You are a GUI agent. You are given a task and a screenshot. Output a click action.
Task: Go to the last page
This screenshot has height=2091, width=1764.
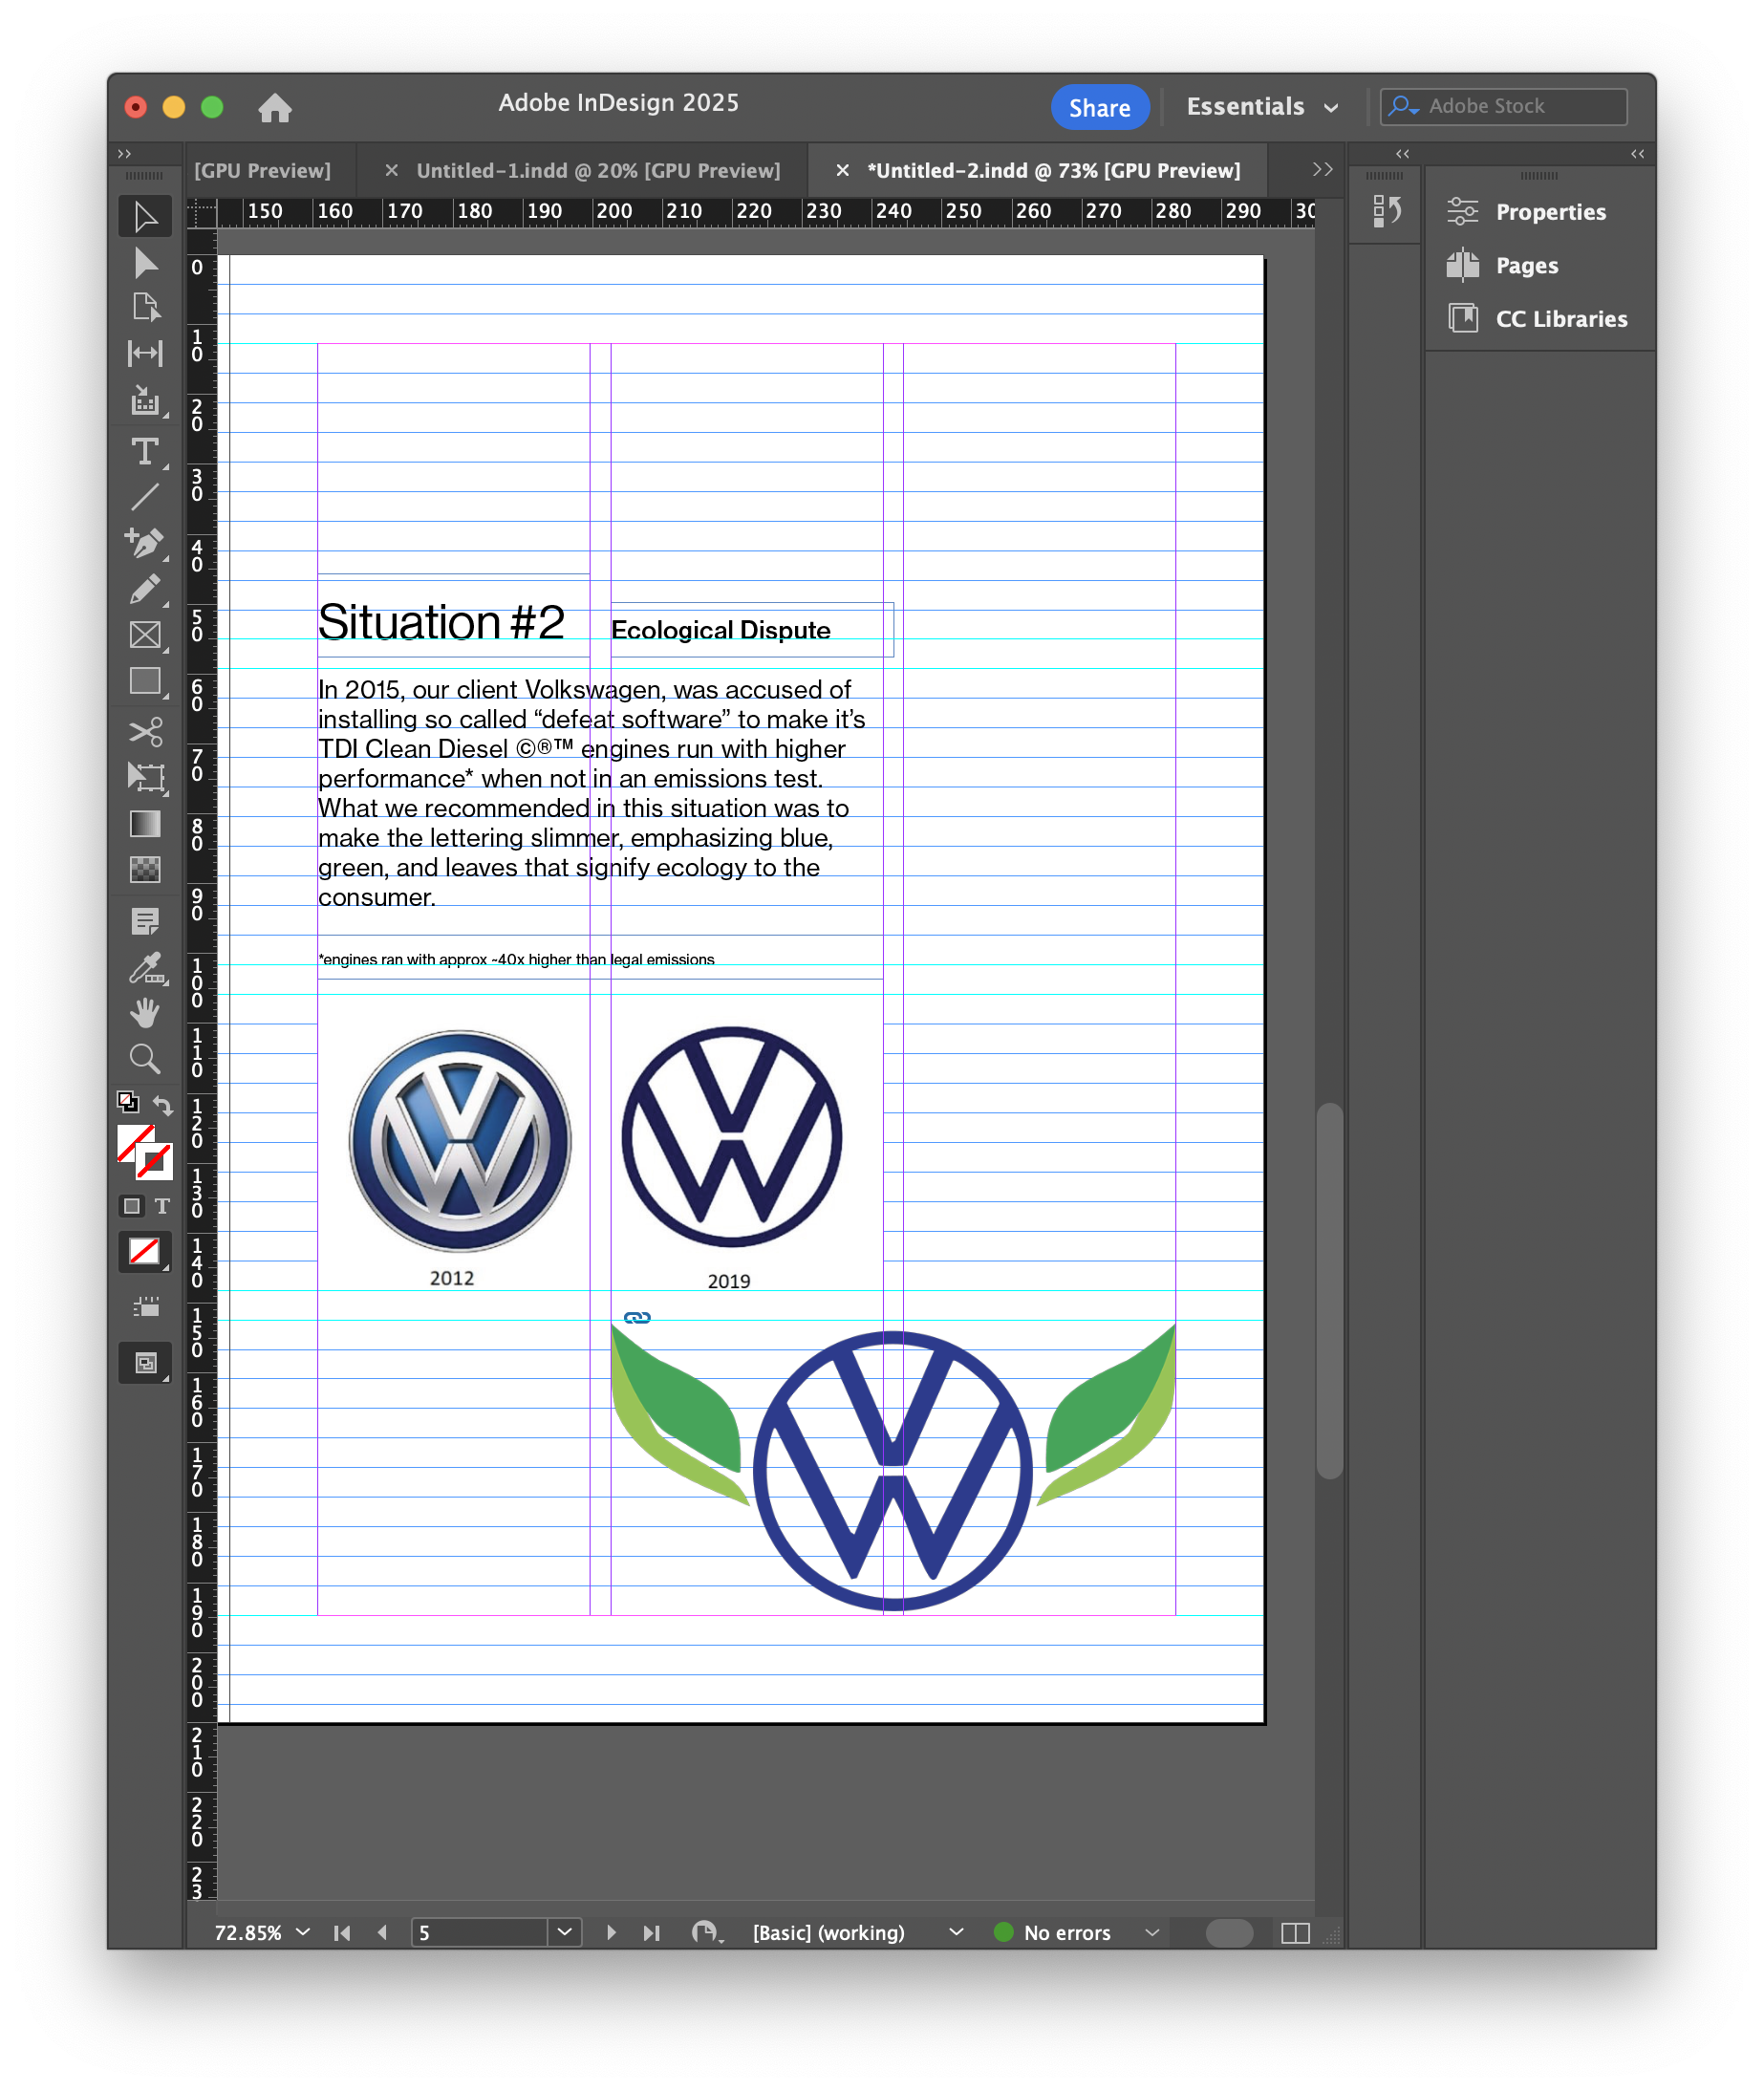pos(652,1932)
